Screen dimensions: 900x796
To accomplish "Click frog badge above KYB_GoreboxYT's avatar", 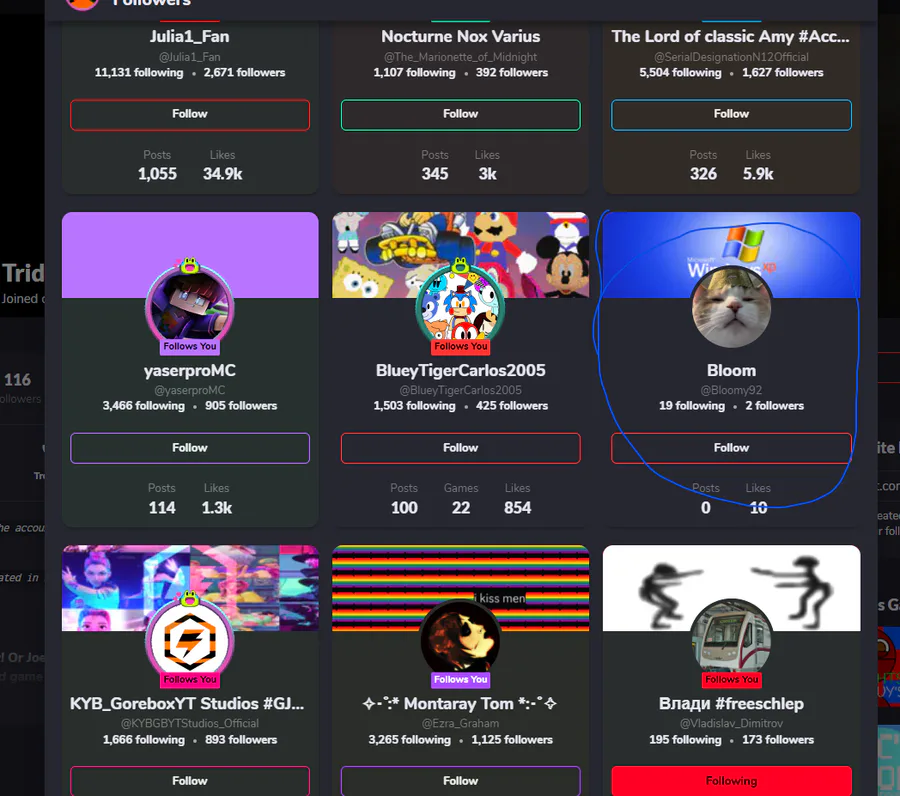I will pyautogui.click(x=189, y=599).
